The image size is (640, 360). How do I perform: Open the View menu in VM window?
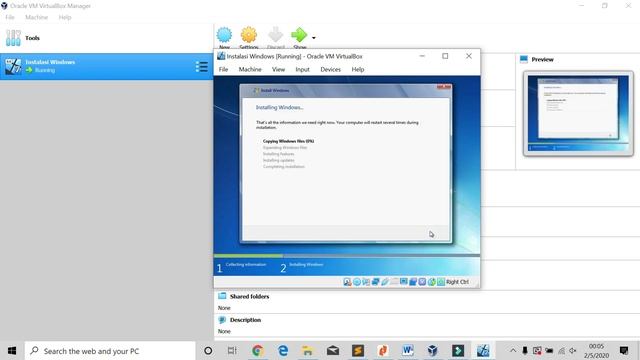(278, 69)
